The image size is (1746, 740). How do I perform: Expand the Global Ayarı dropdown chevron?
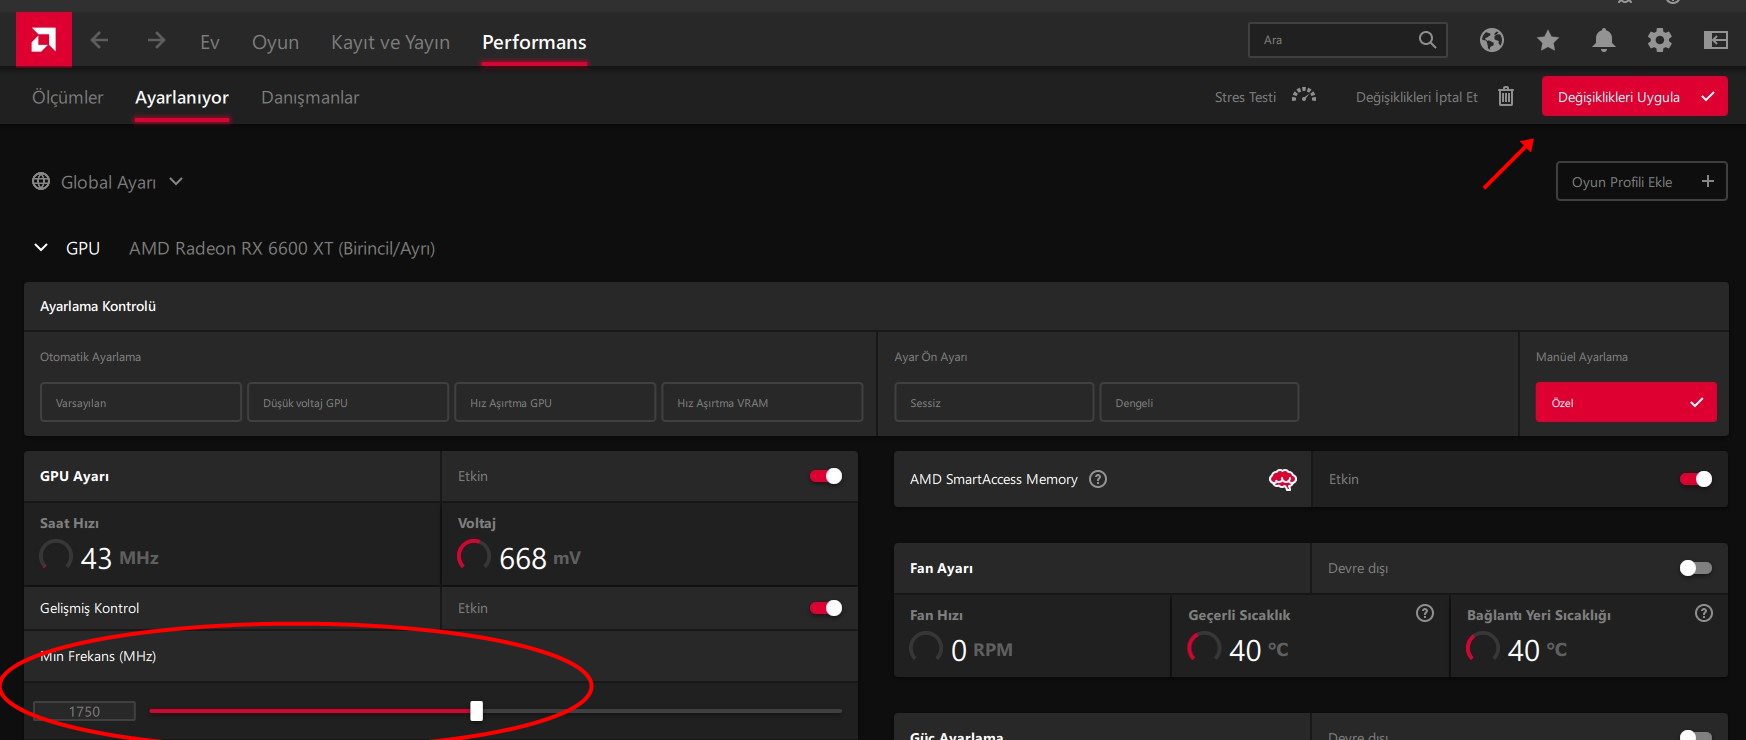[176, 181]
